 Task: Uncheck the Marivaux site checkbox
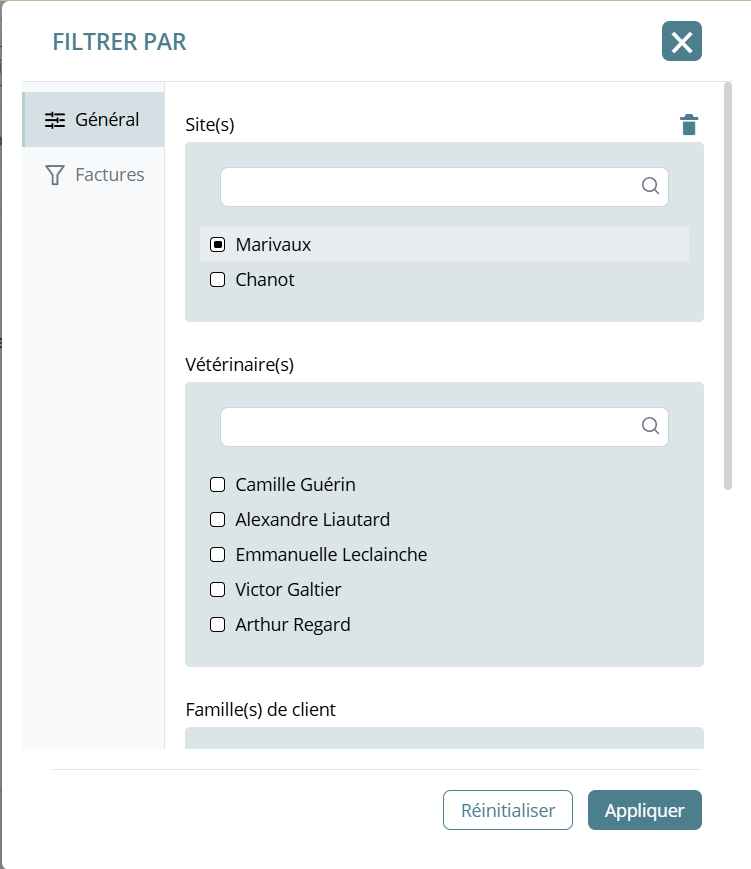217,245
